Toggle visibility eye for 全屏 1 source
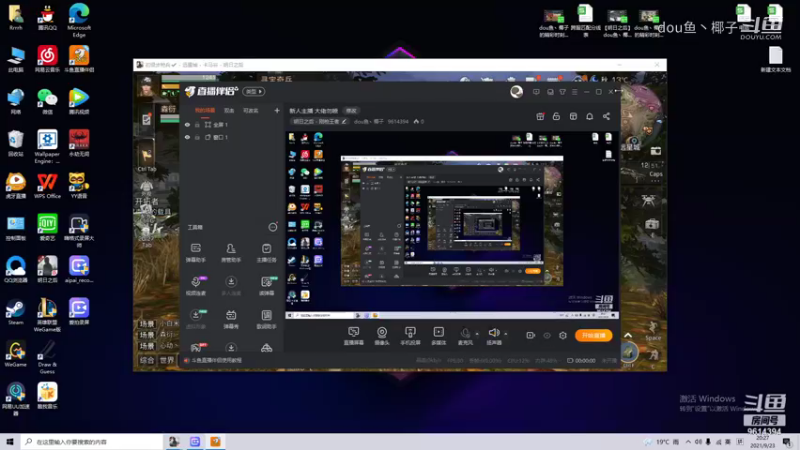The image size is (800, 450). click(x=187, y=124)
